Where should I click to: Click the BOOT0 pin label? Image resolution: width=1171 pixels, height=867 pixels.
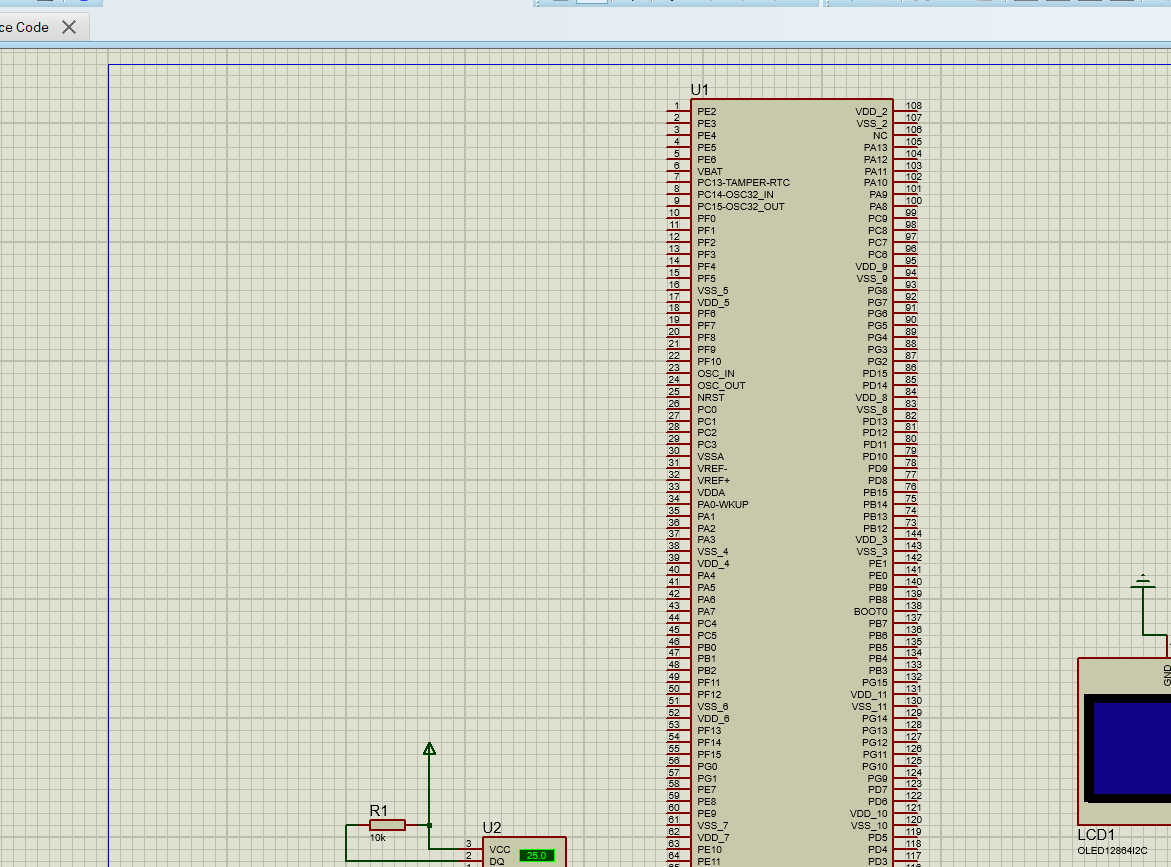(871, 612)
